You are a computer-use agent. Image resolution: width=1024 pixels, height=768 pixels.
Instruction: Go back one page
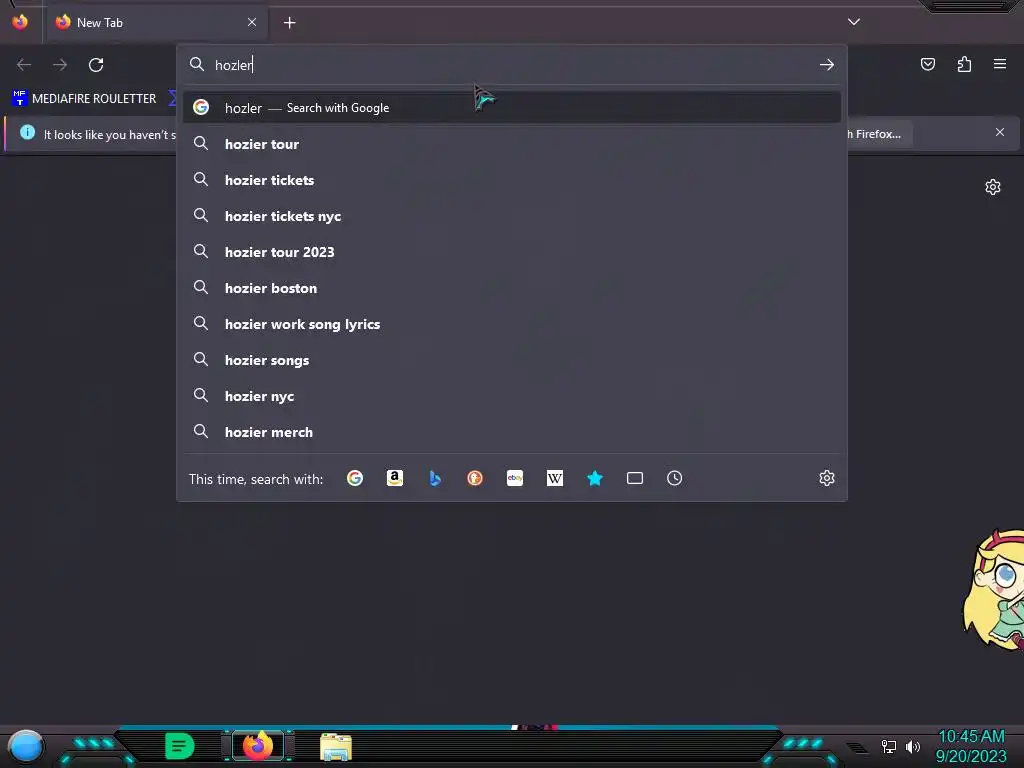[x=24, y=65]
